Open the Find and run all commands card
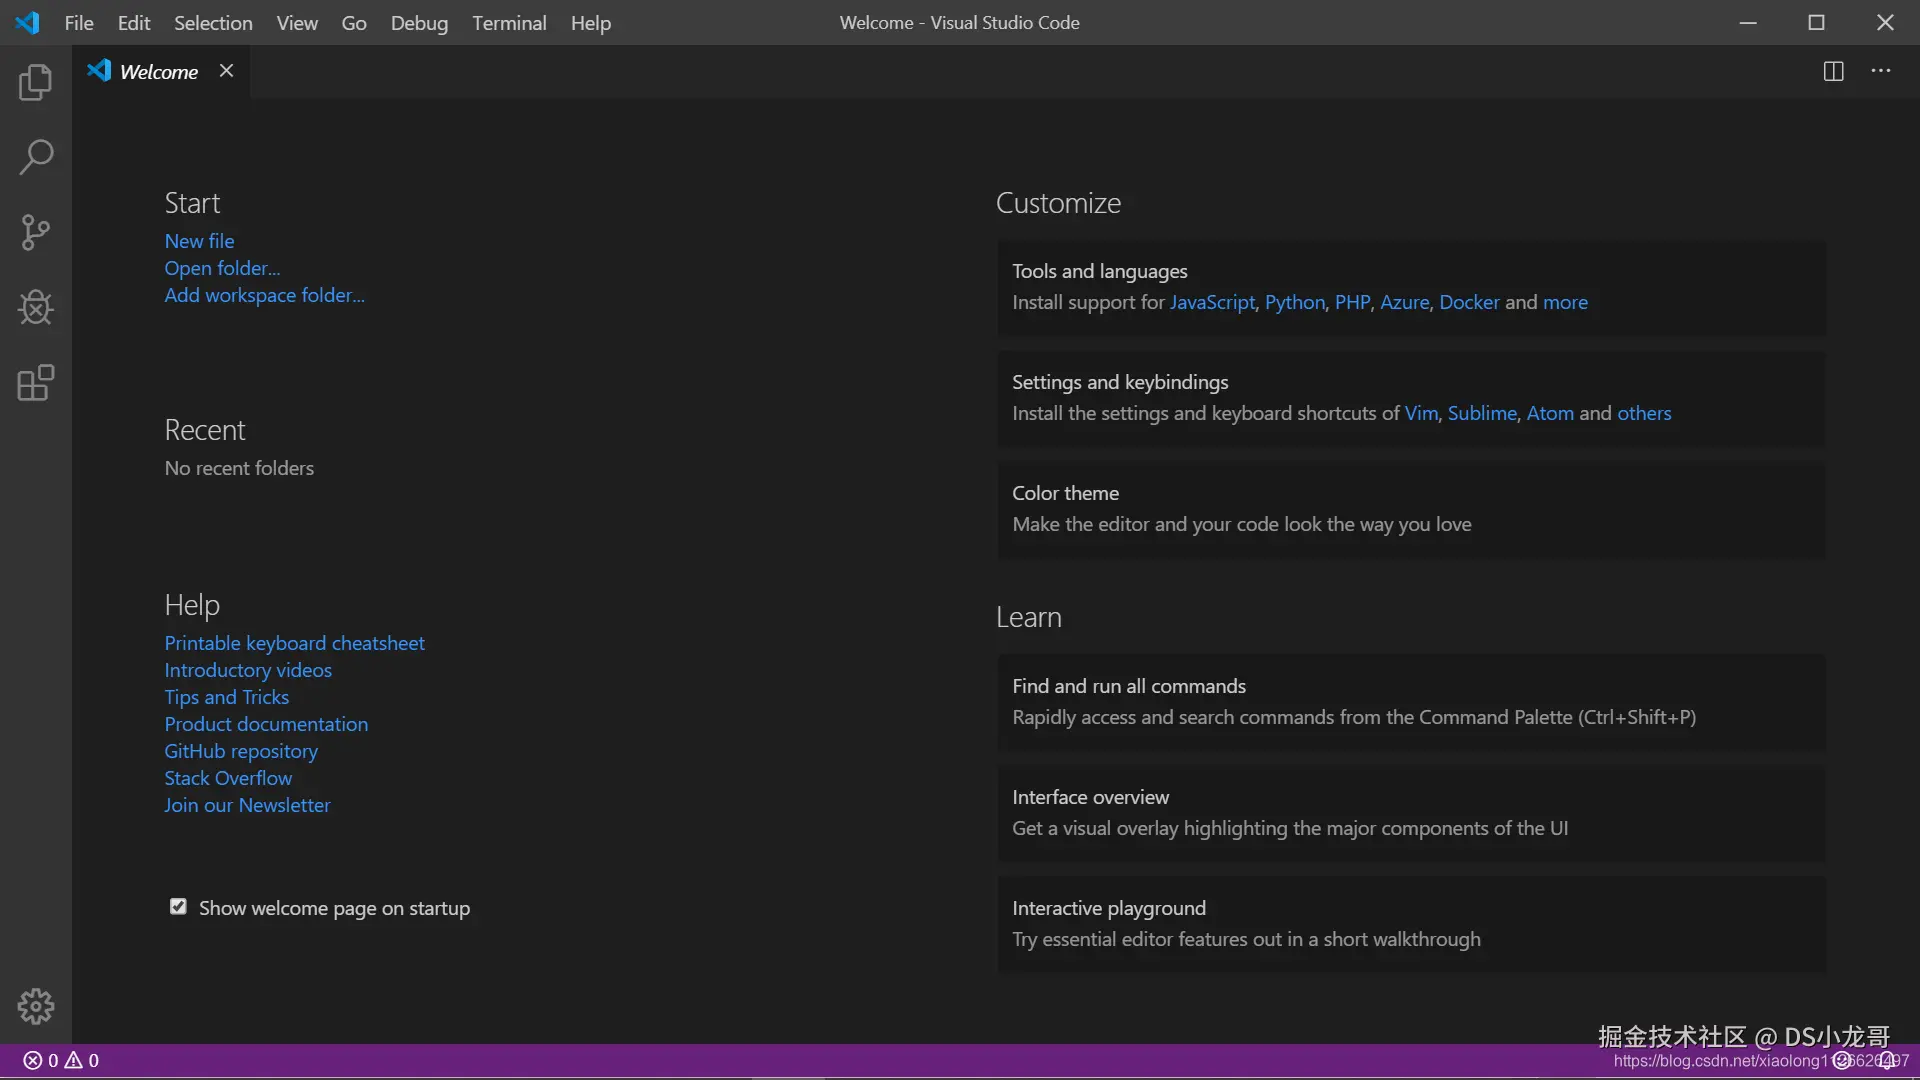This screenshot has height=1080, width=1920. [x=1411, y=703]
